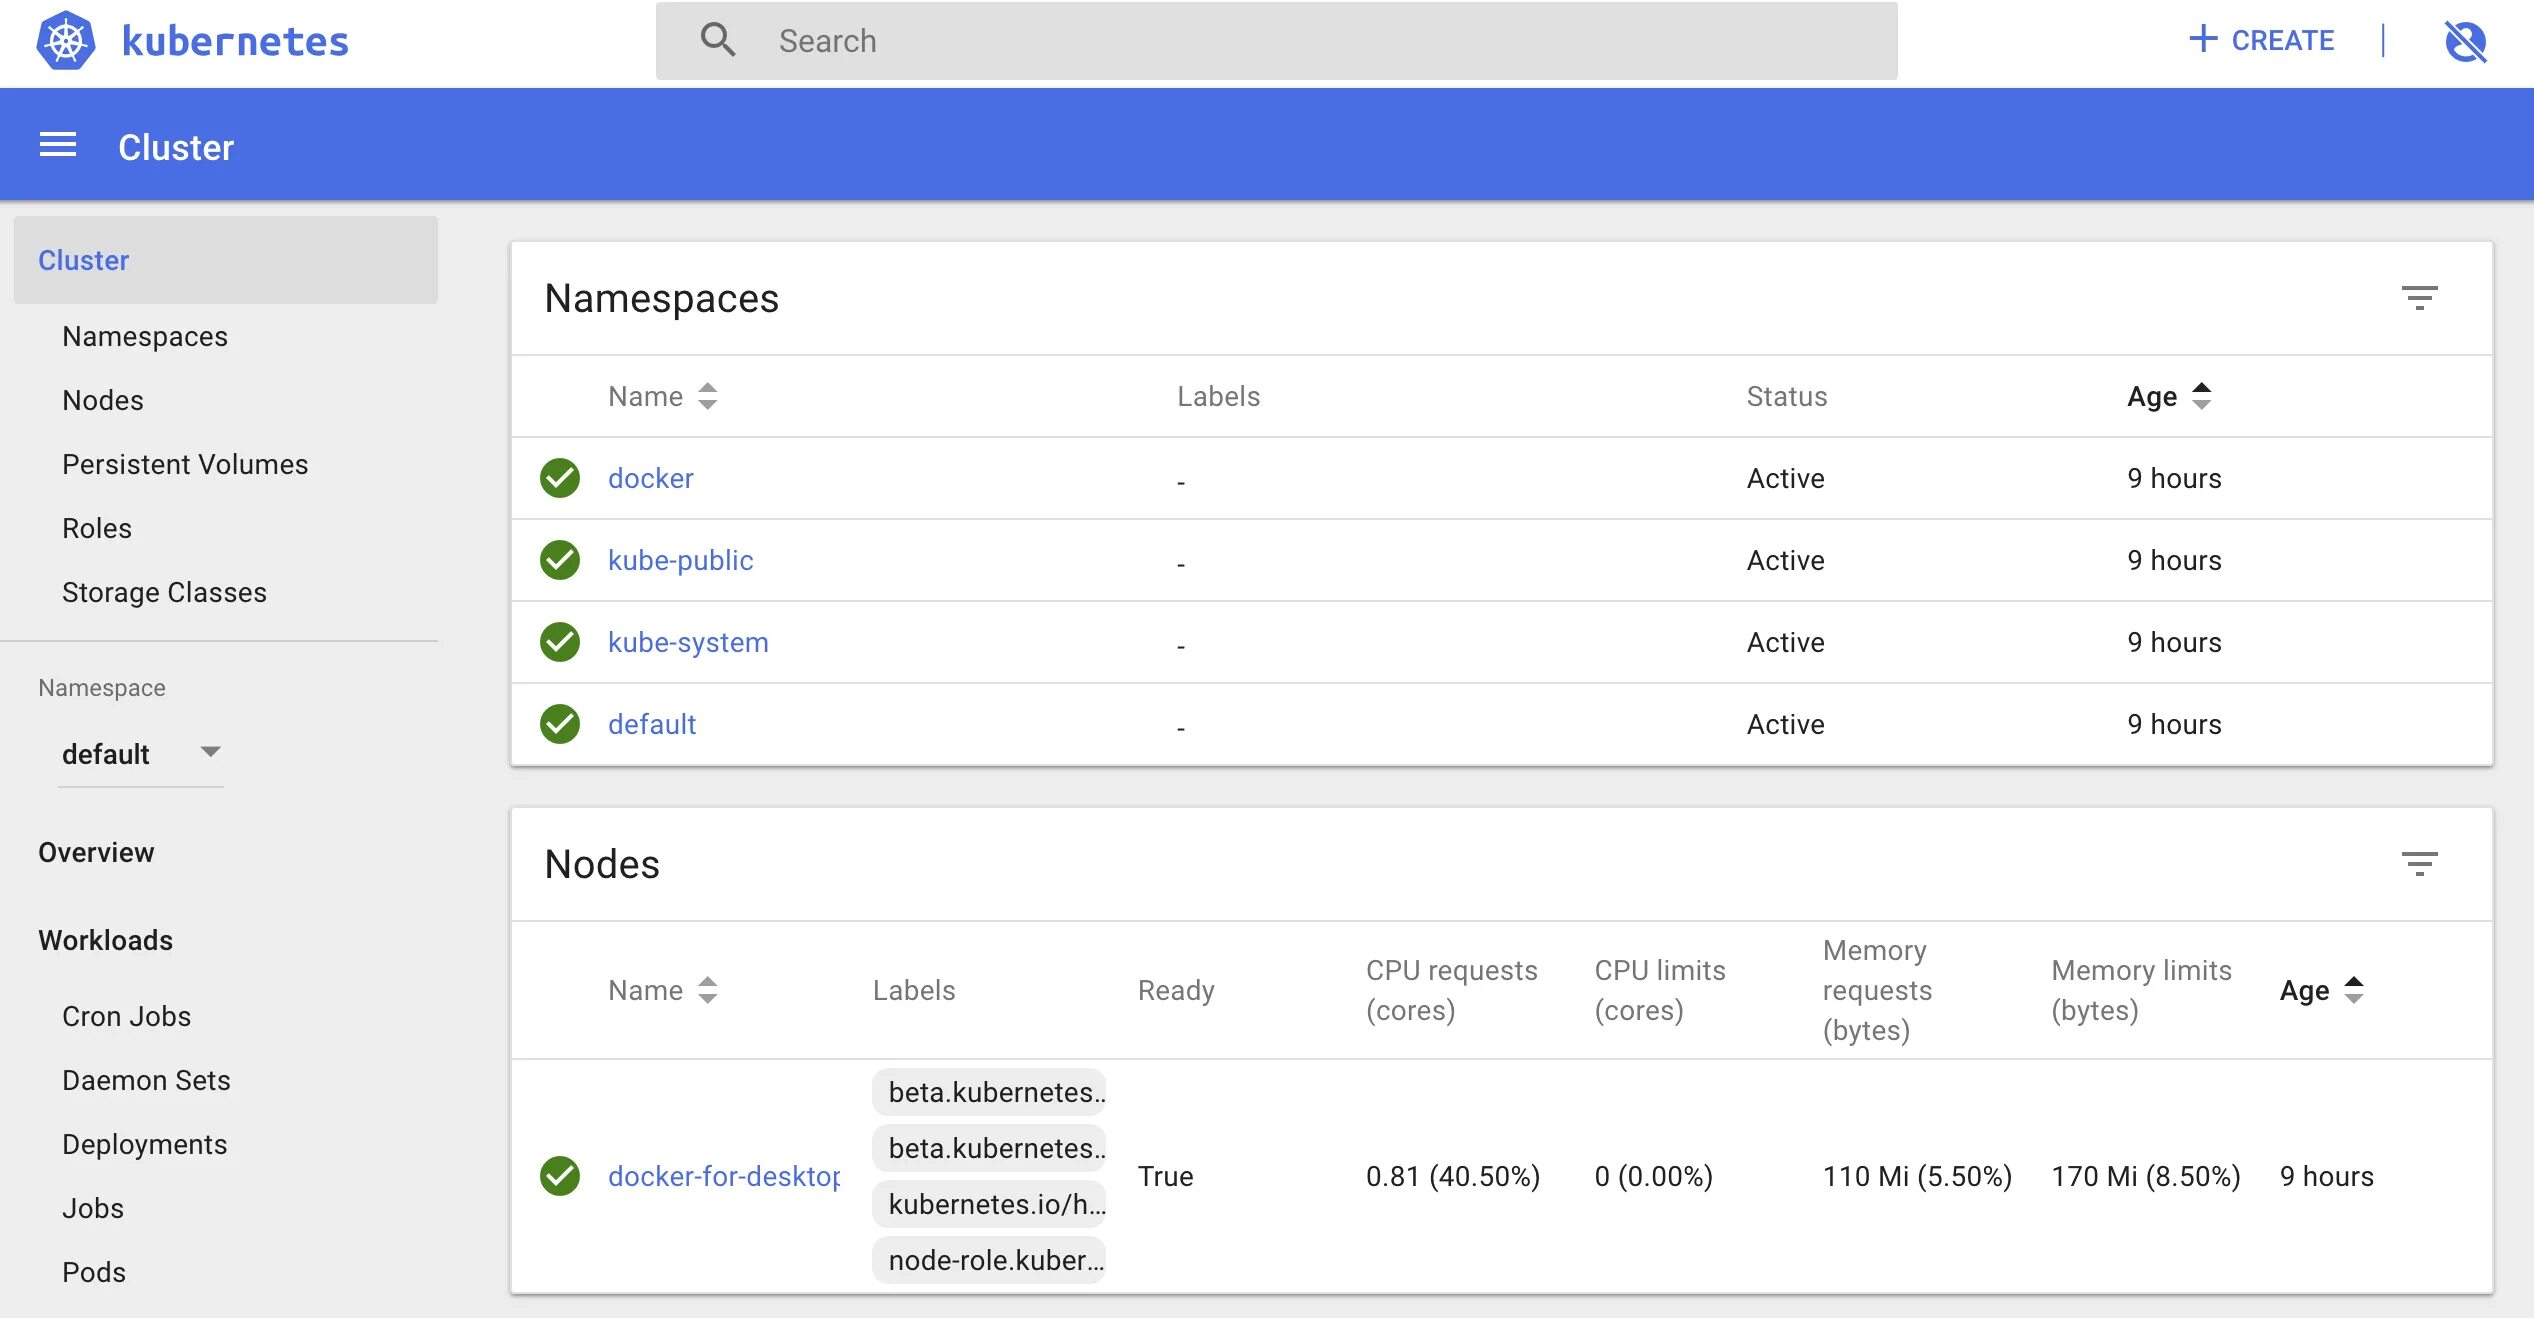Click the CPU limits (cores) column header

(x=1660, y=990)
